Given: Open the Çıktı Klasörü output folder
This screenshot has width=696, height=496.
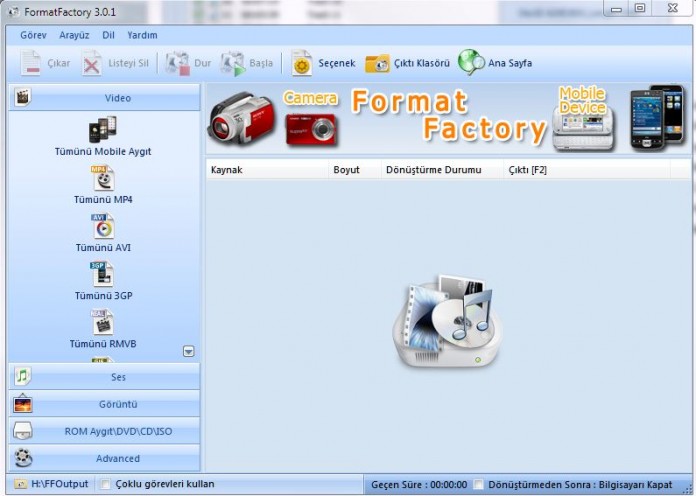Looking at the screenshot, I should pyautogui.click(x=407, y=63).
